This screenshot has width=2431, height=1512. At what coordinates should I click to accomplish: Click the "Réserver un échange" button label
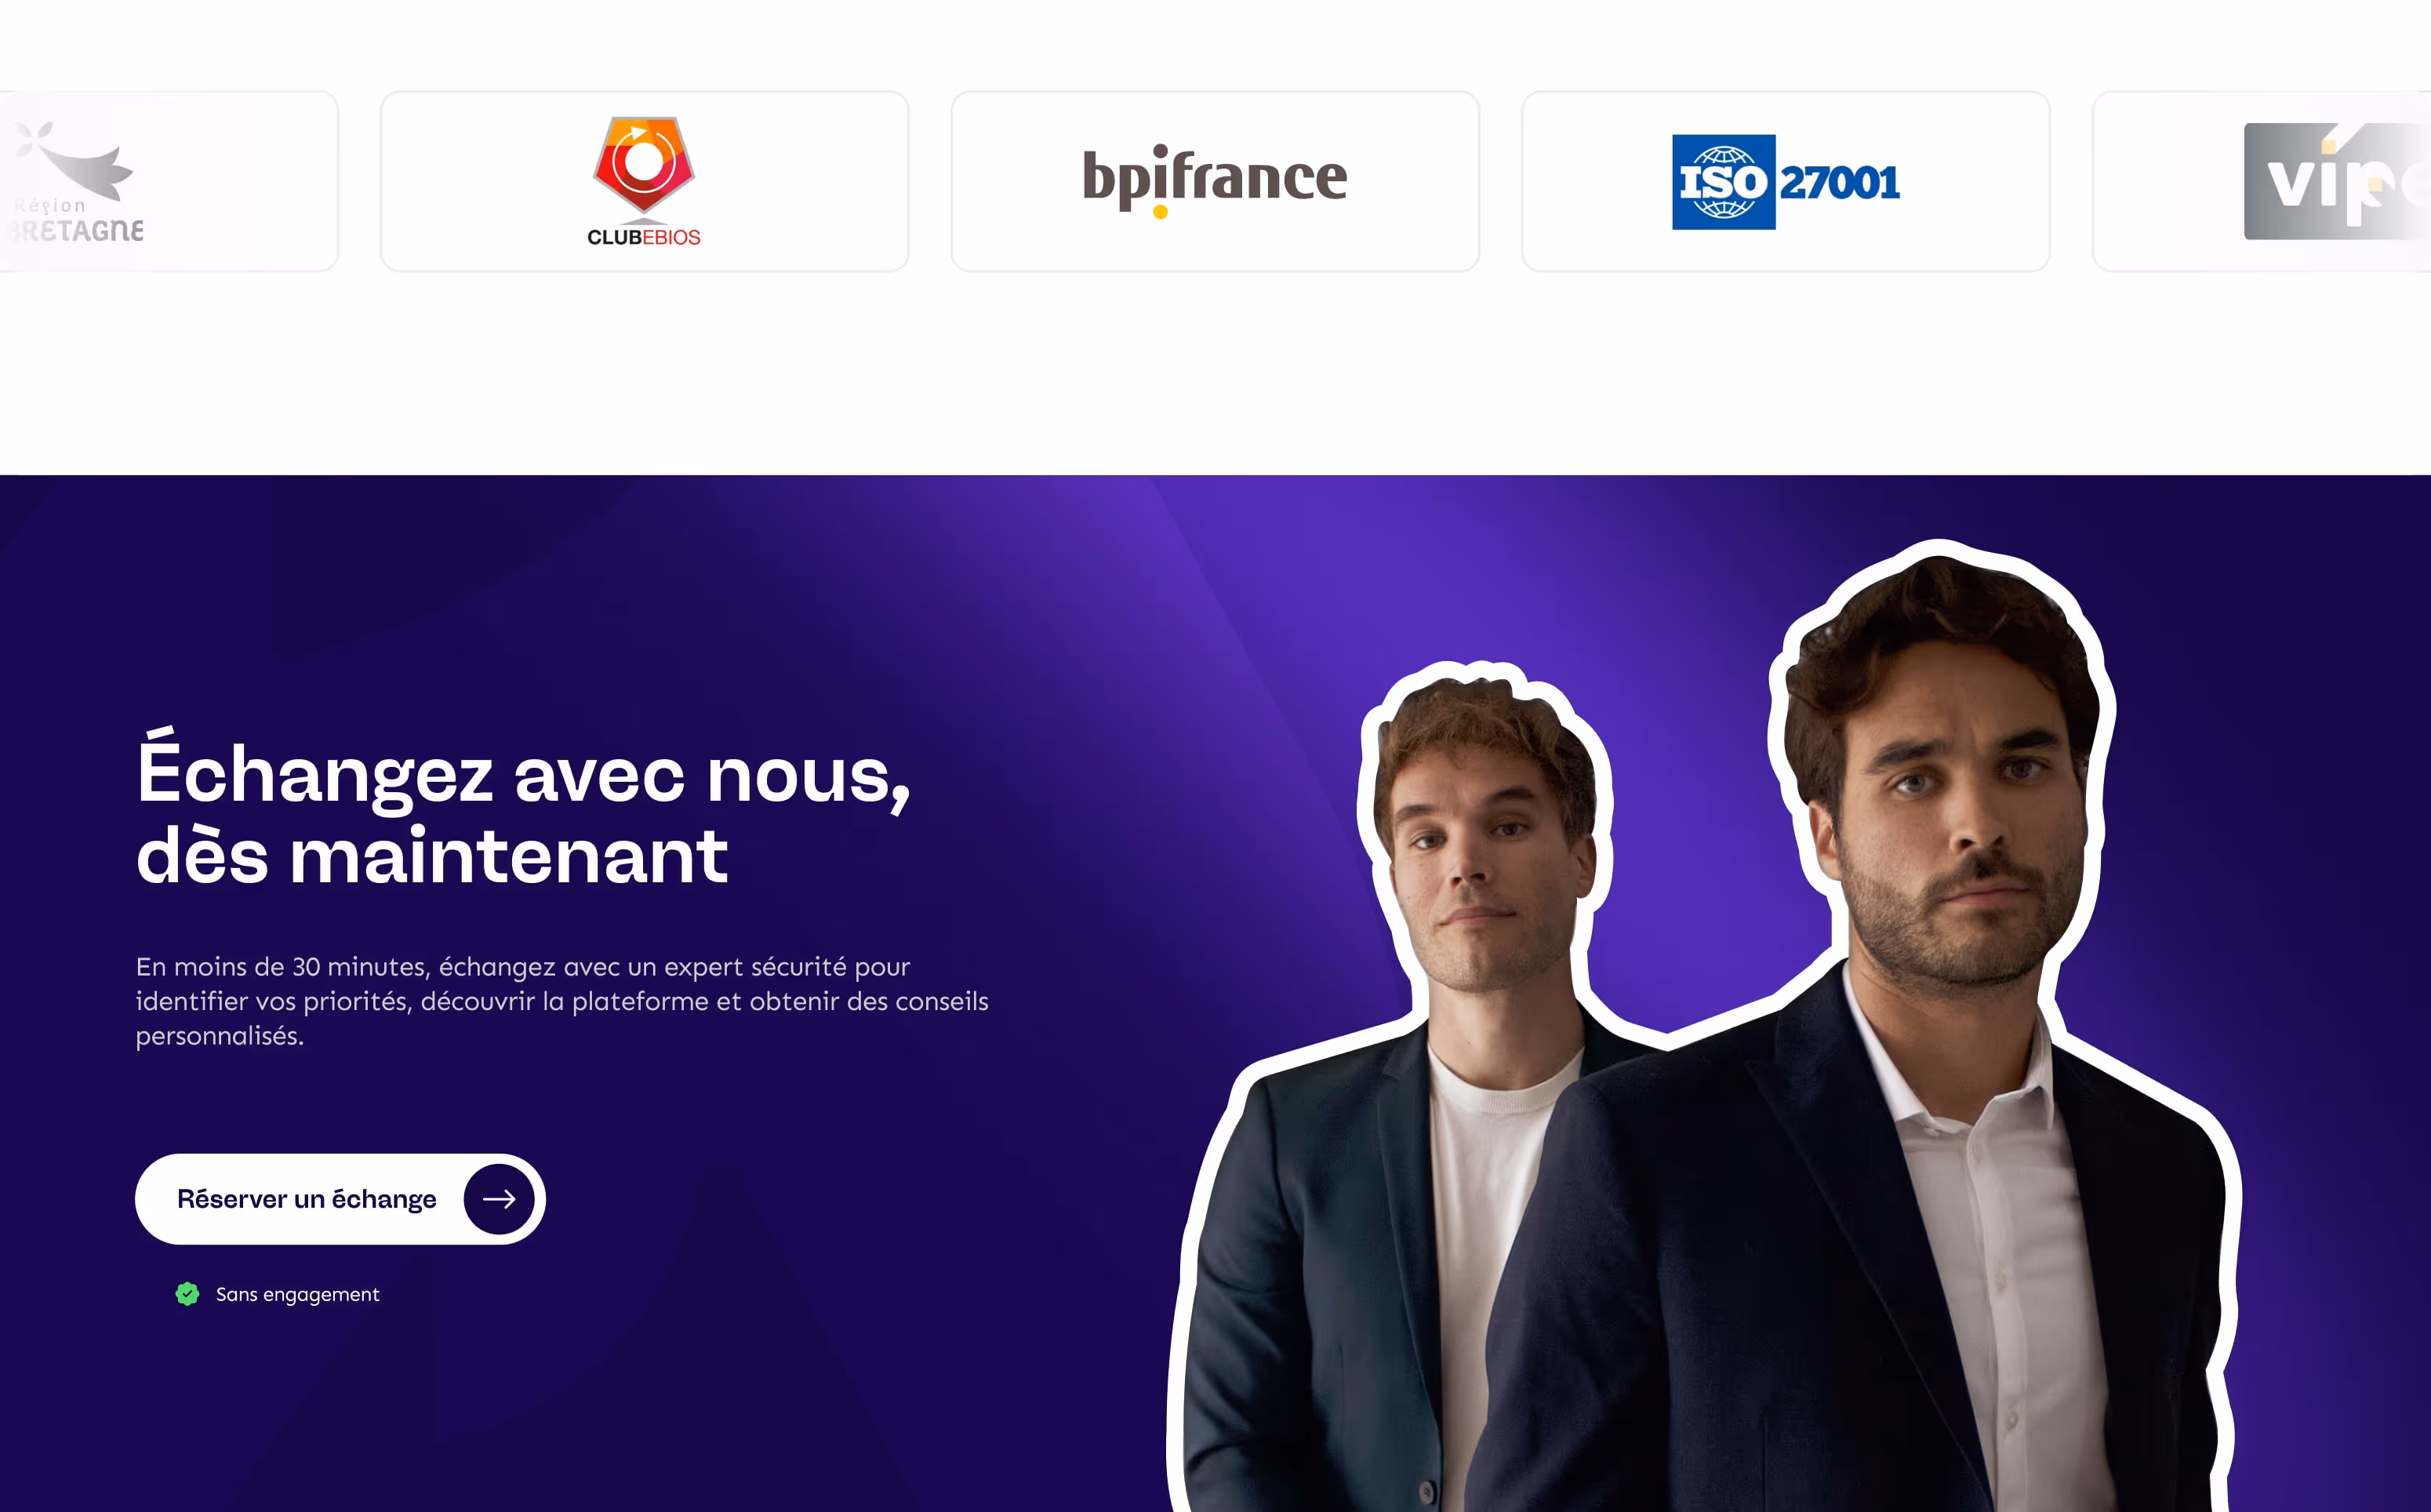306,1199
